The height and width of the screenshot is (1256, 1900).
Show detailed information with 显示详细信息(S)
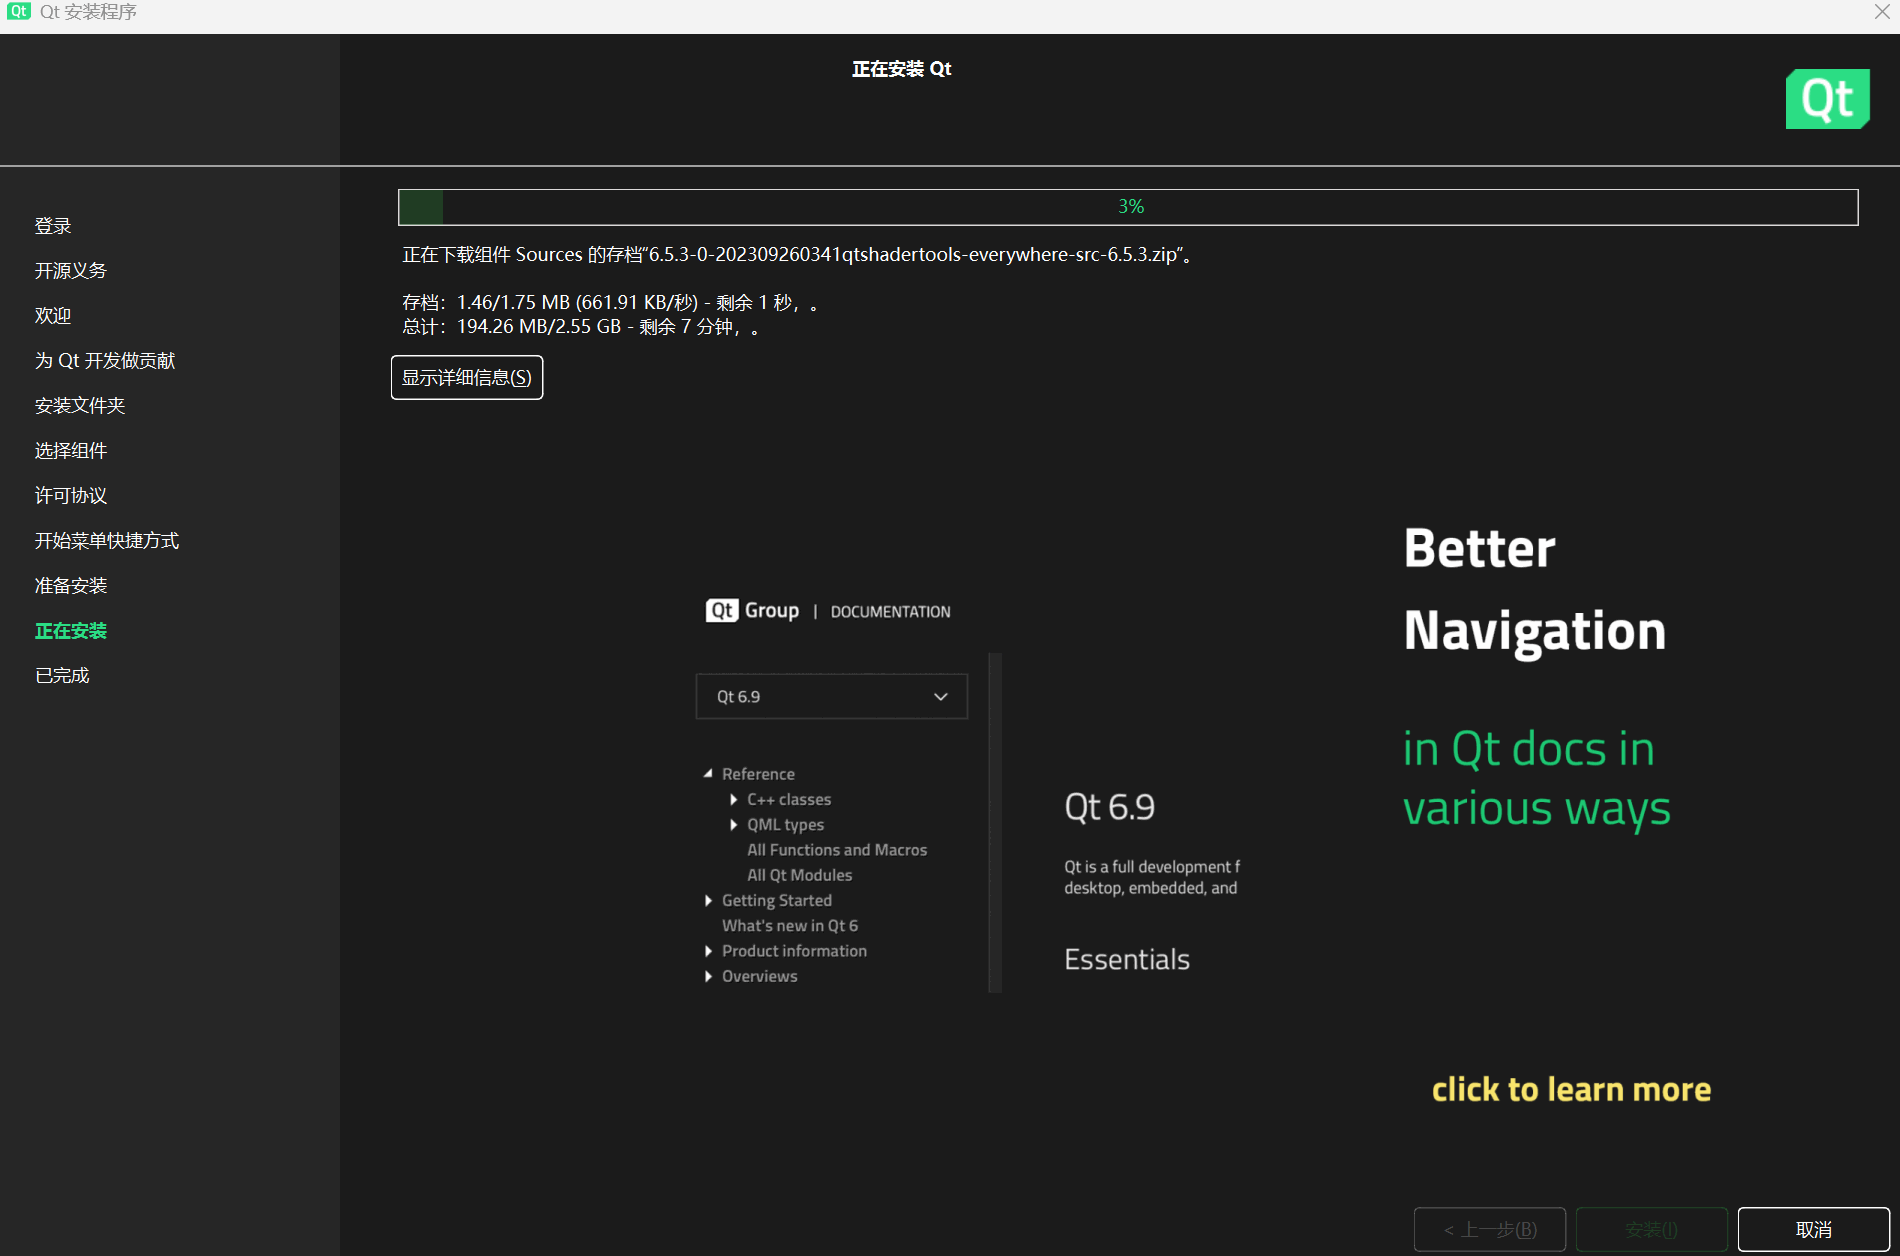(x=467, y=377)
